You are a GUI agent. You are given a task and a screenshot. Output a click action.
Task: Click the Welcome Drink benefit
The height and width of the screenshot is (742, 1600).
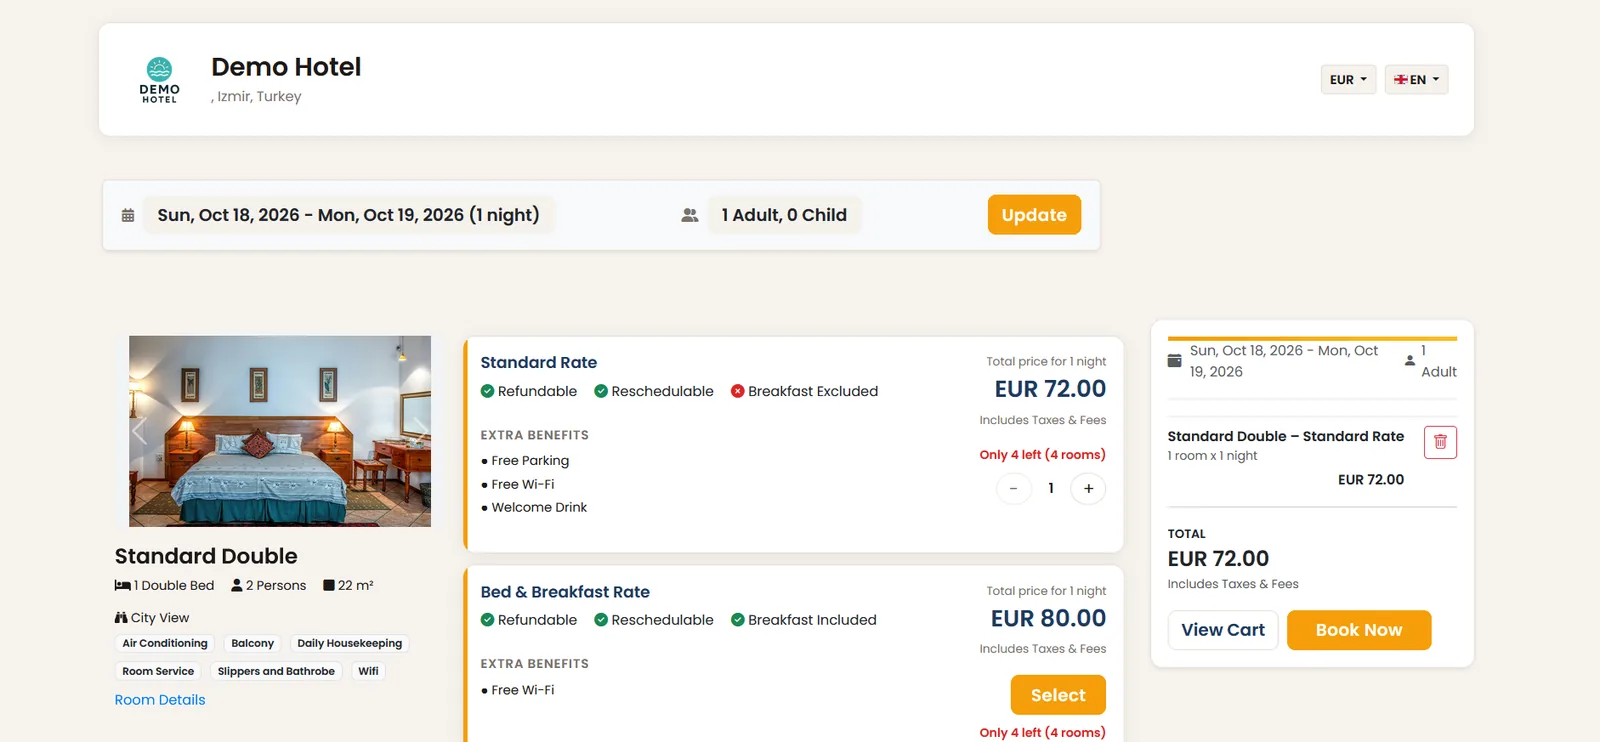point(539,508)
